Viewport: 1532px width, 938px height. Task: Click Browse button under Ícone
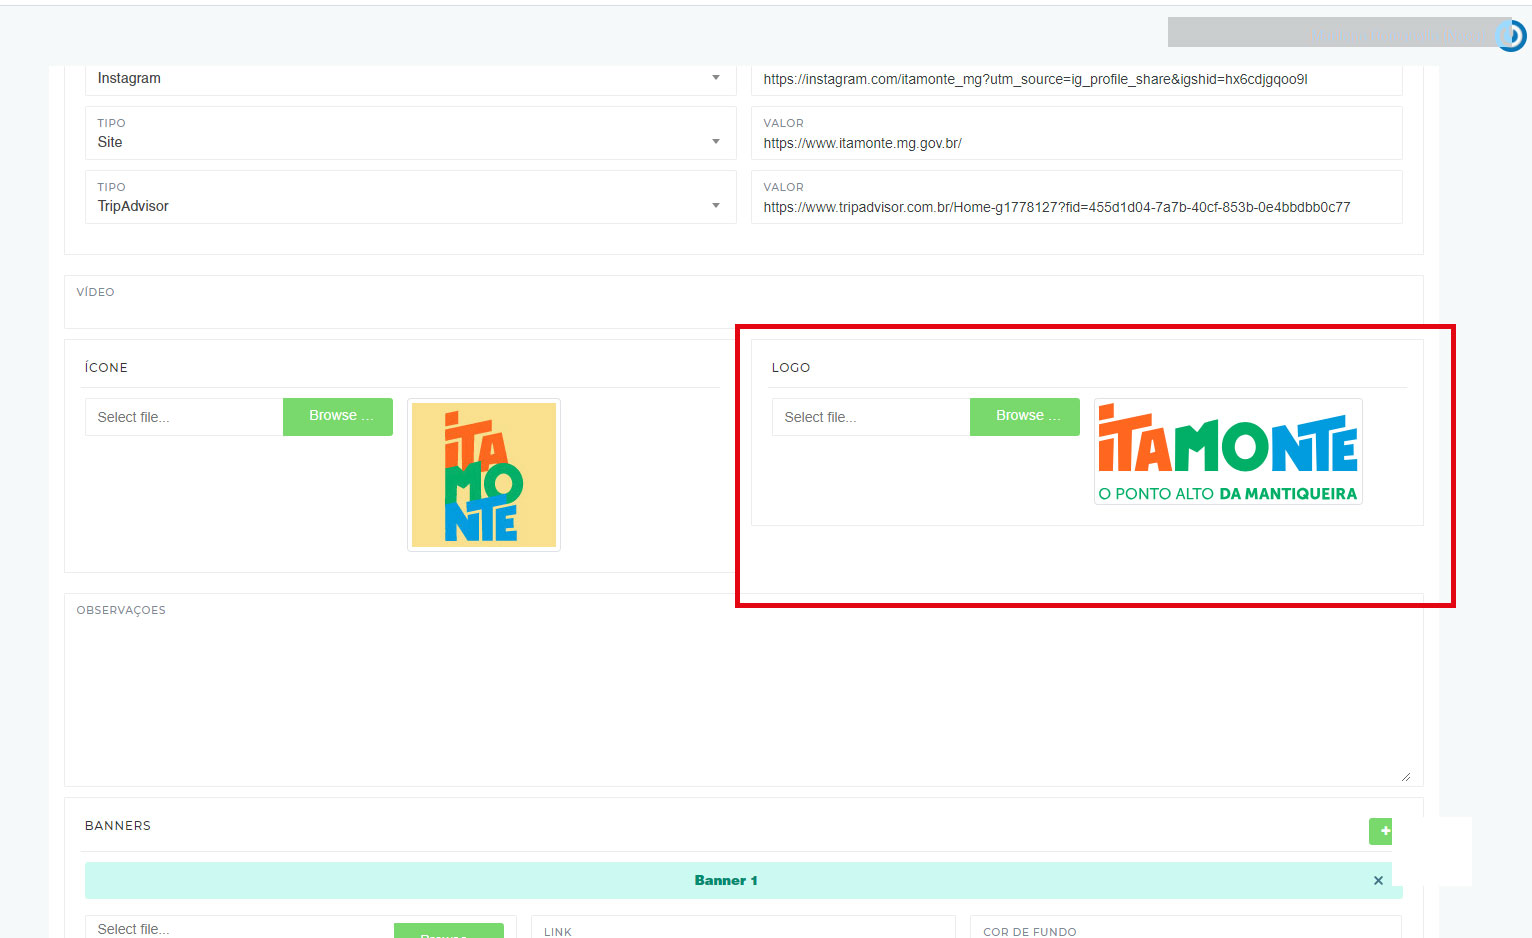click(338, 417)
